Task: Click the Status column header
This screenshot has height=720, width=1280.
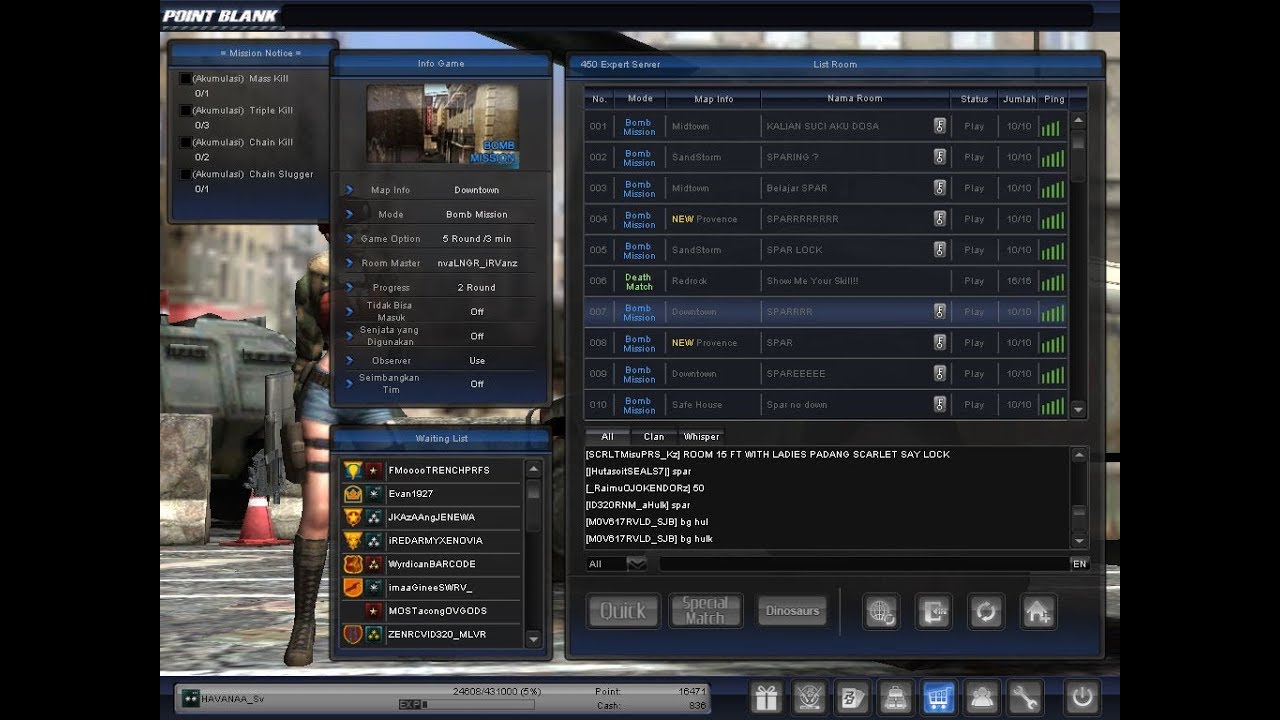Action: coord(974,99)
